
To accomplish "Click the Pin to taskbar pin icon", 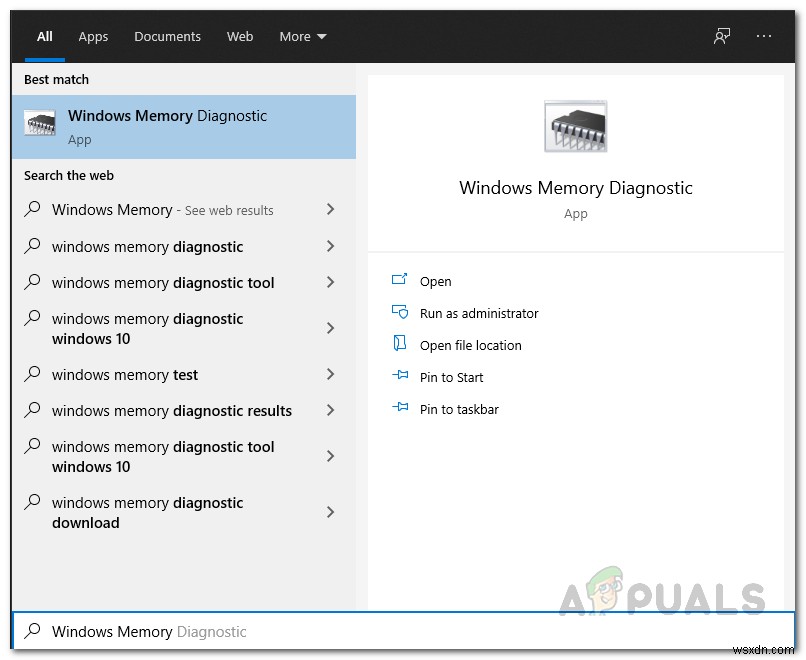I will point(400,409).
